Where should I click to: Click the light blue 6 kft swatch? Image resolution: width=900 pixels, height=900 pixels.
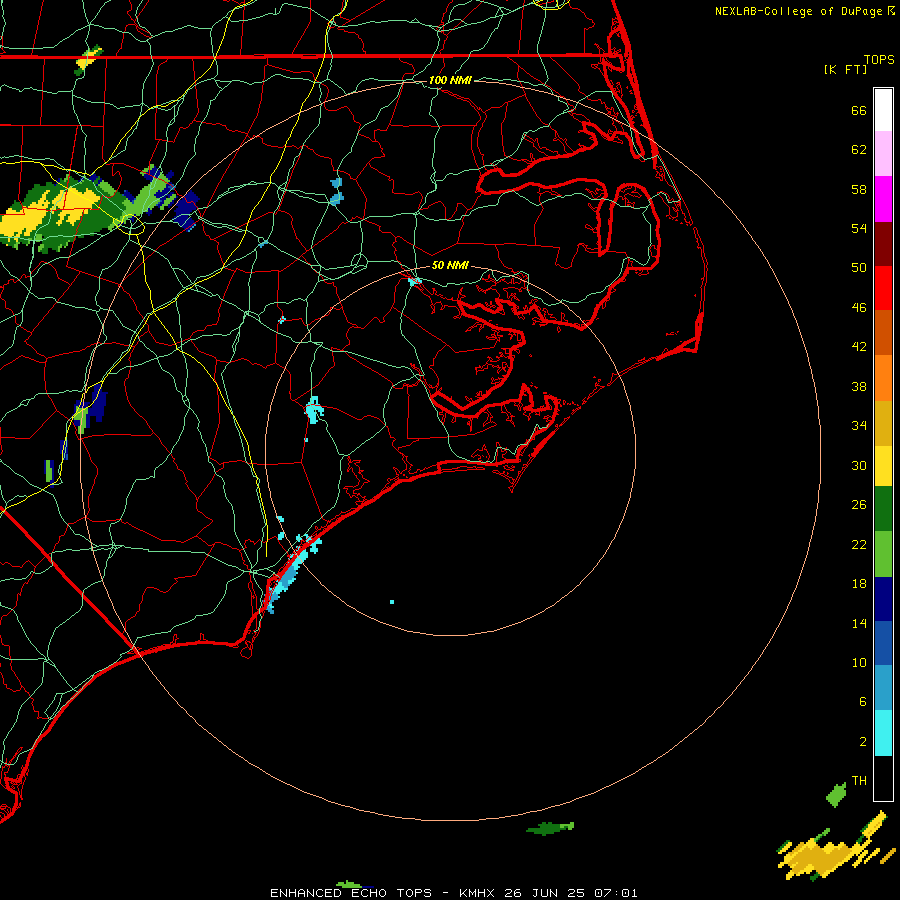point(883,688)
